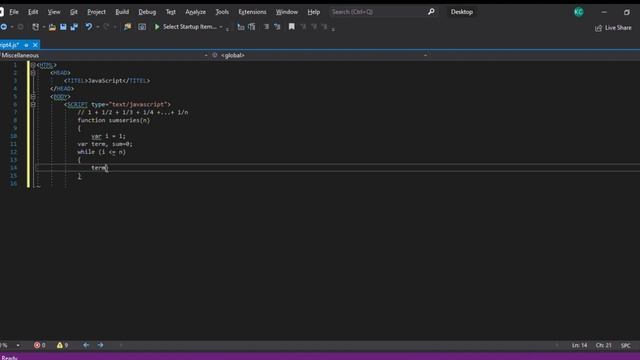Click the Ln: 14 status indicator

(x=579, y=345)
